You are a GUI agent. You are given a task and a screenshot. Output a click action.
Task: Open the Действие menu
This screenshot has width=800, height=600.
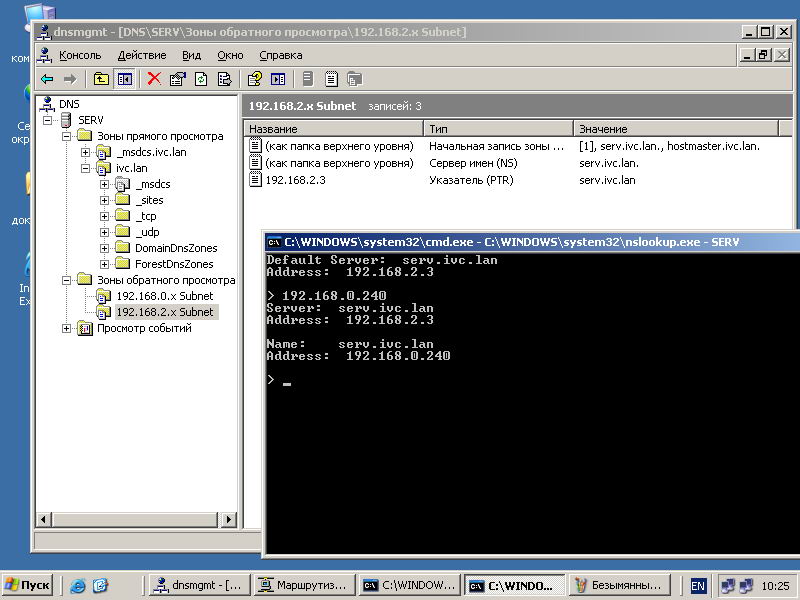[141, 55]
